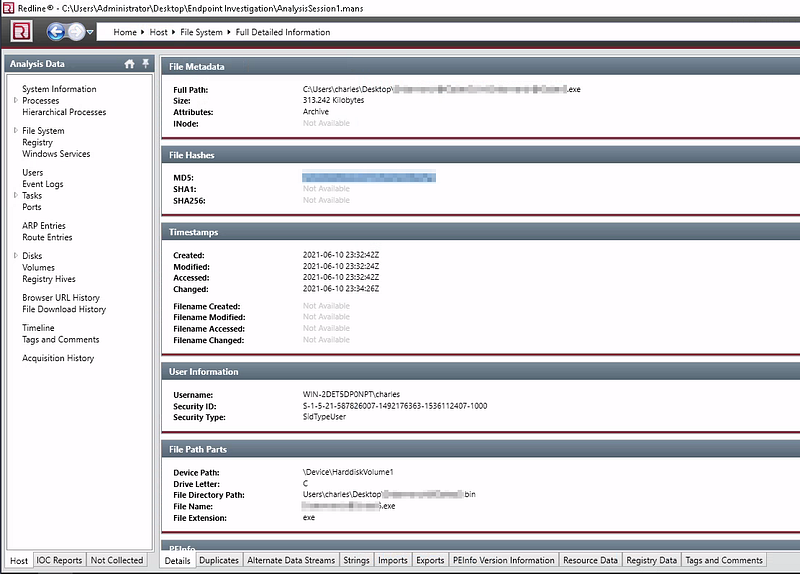Click the SidTypeUser security type value
Viewport: 800px width, 574px height.
click(x=324, y=416)
